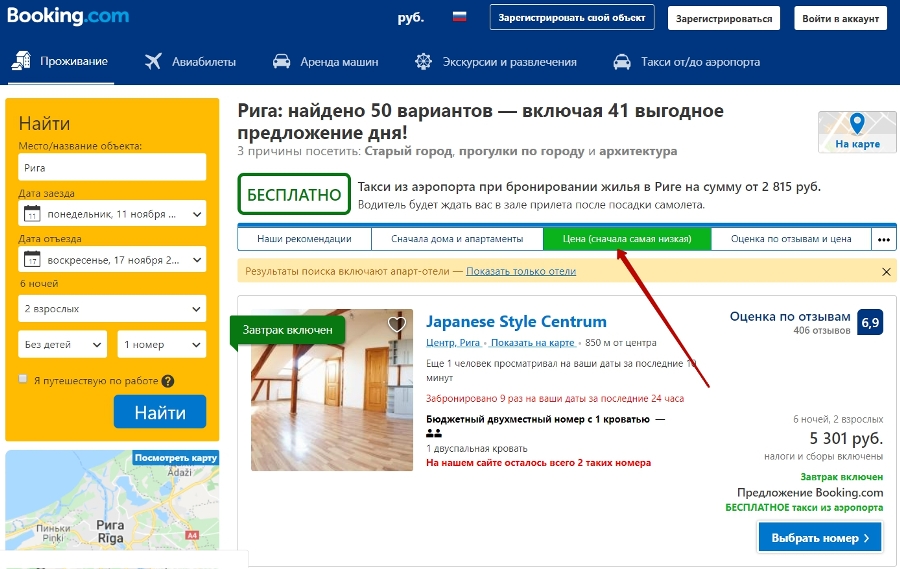900x569 pixels.
Task: Sort by Оценка по отзывам и цена
Action: point(791,239)
